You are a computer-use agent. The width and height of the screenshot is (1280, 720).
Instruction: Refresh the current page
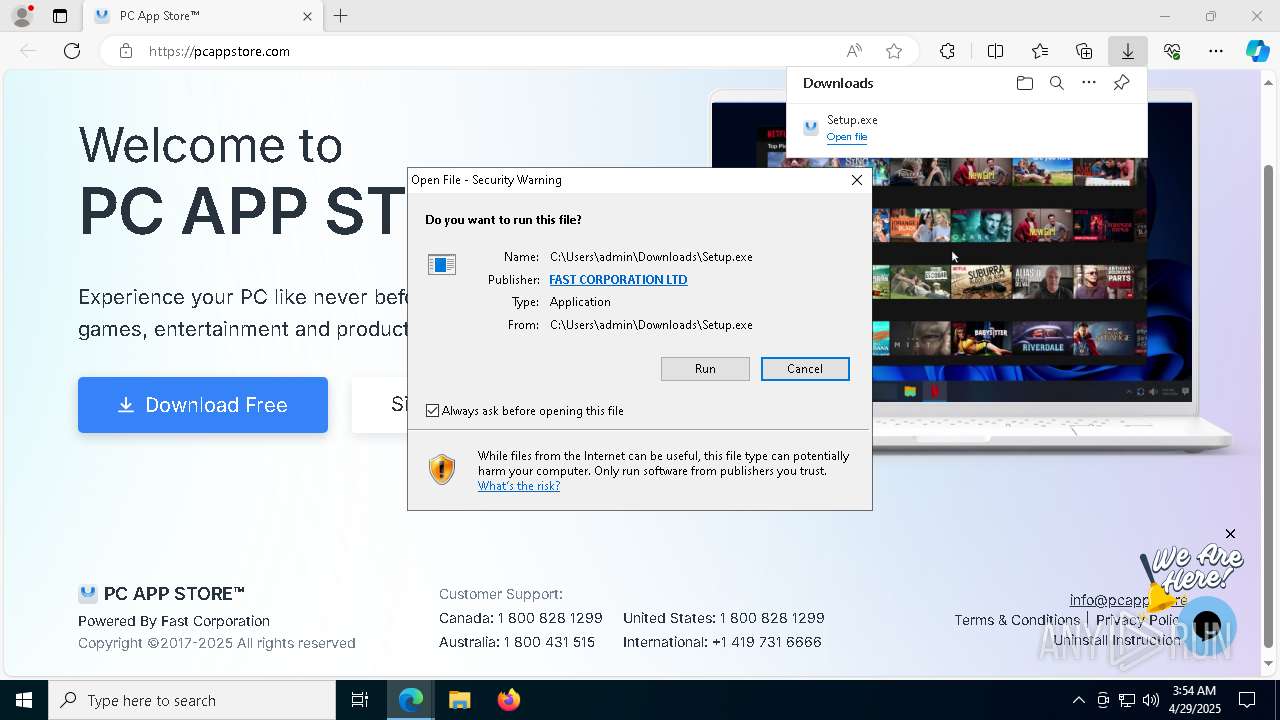[72, 51]
